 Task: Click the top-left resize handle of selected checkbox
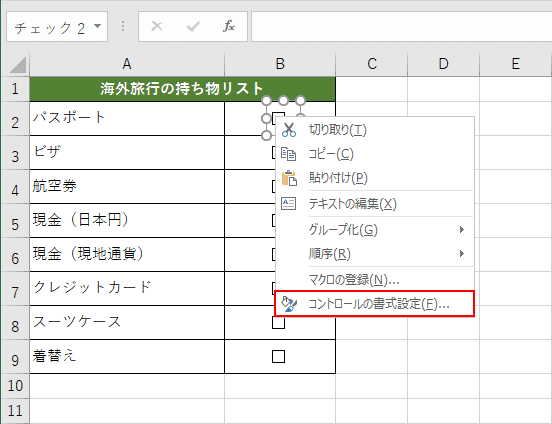pyautogui.click(x=266, y=101)
